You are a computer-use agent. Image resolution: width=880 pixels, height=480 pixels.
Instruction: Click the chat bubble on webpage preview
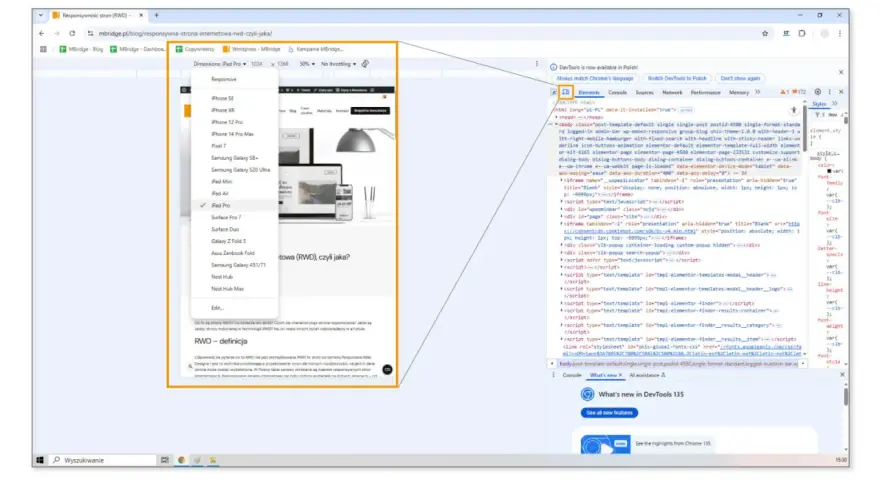(387, 369)
